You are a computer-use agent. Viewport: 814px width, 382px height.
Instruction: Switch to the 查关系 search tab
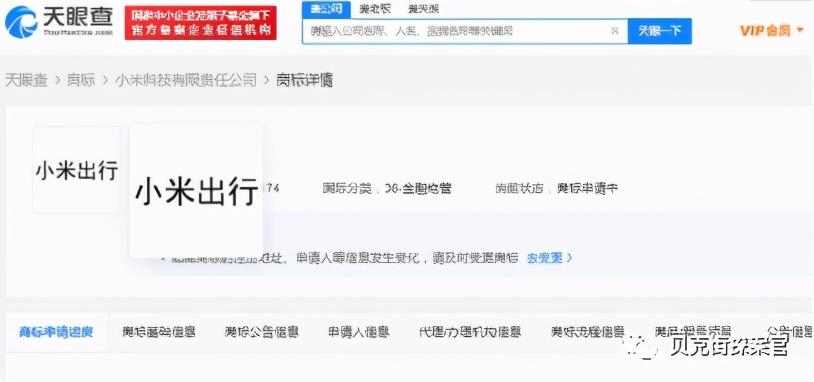coord(424,9)
